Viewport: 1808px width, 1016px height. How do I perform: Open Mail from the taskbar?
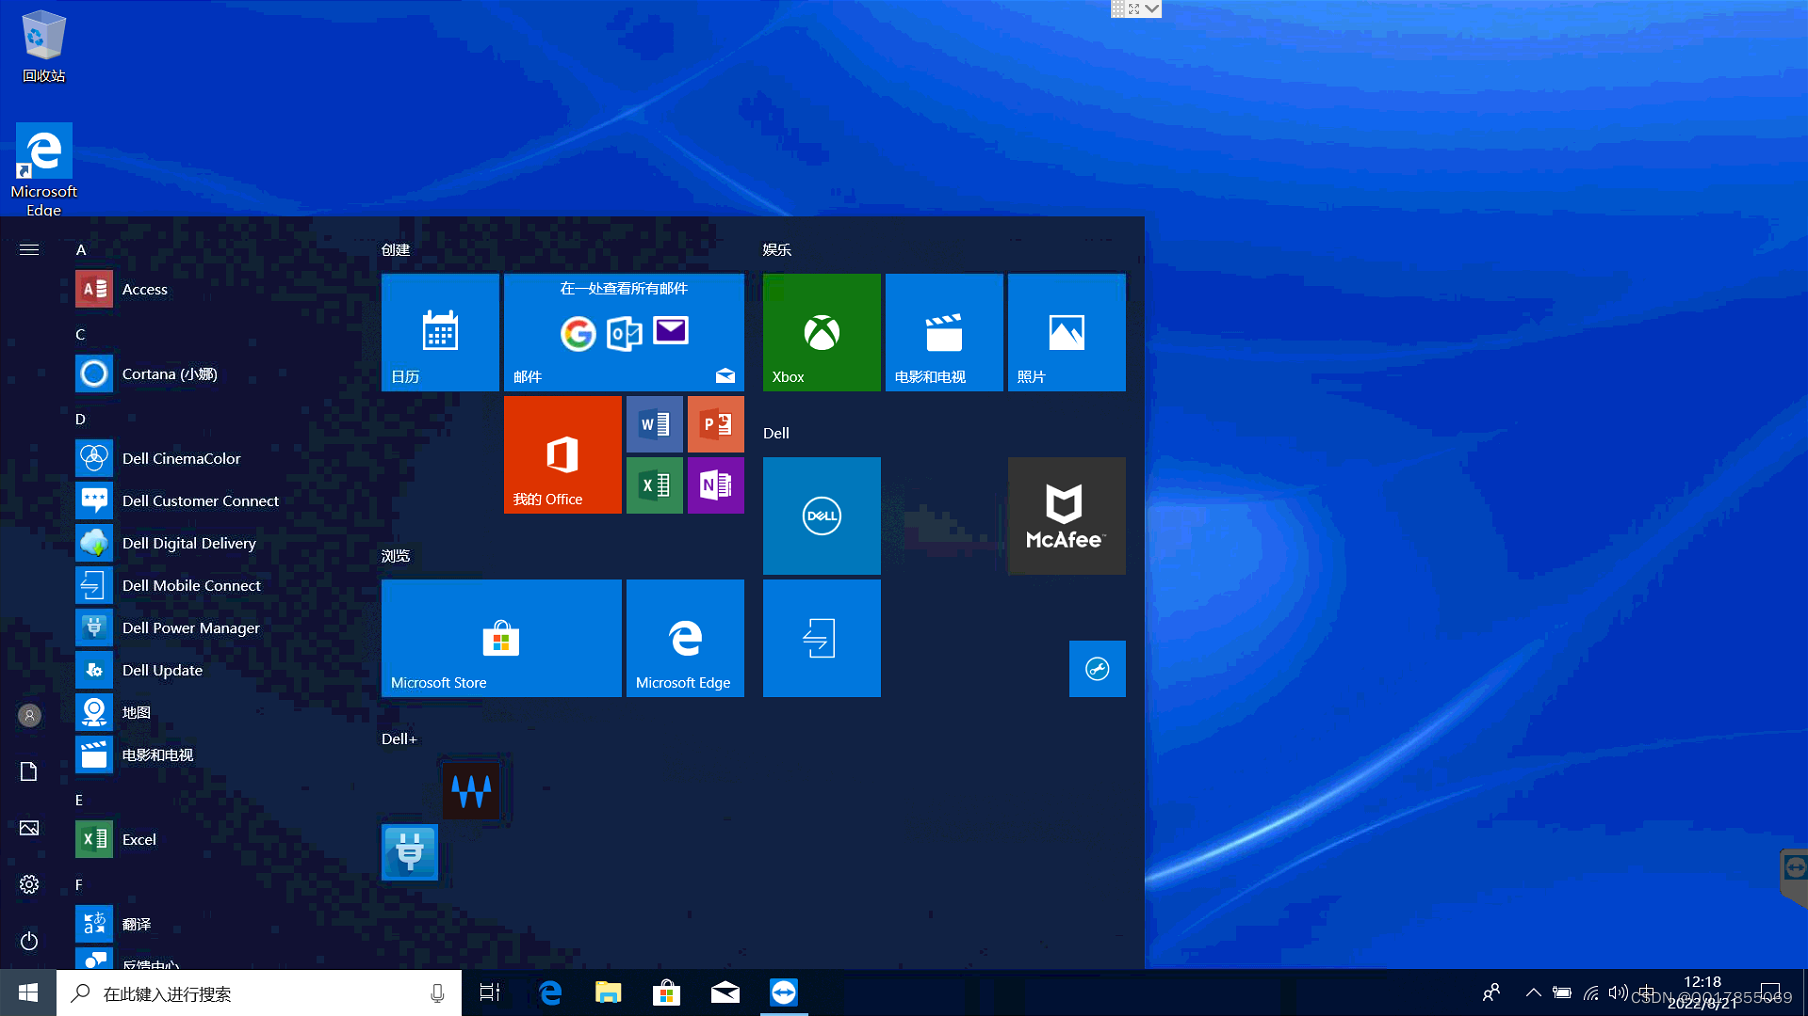(x=725, y=993)
